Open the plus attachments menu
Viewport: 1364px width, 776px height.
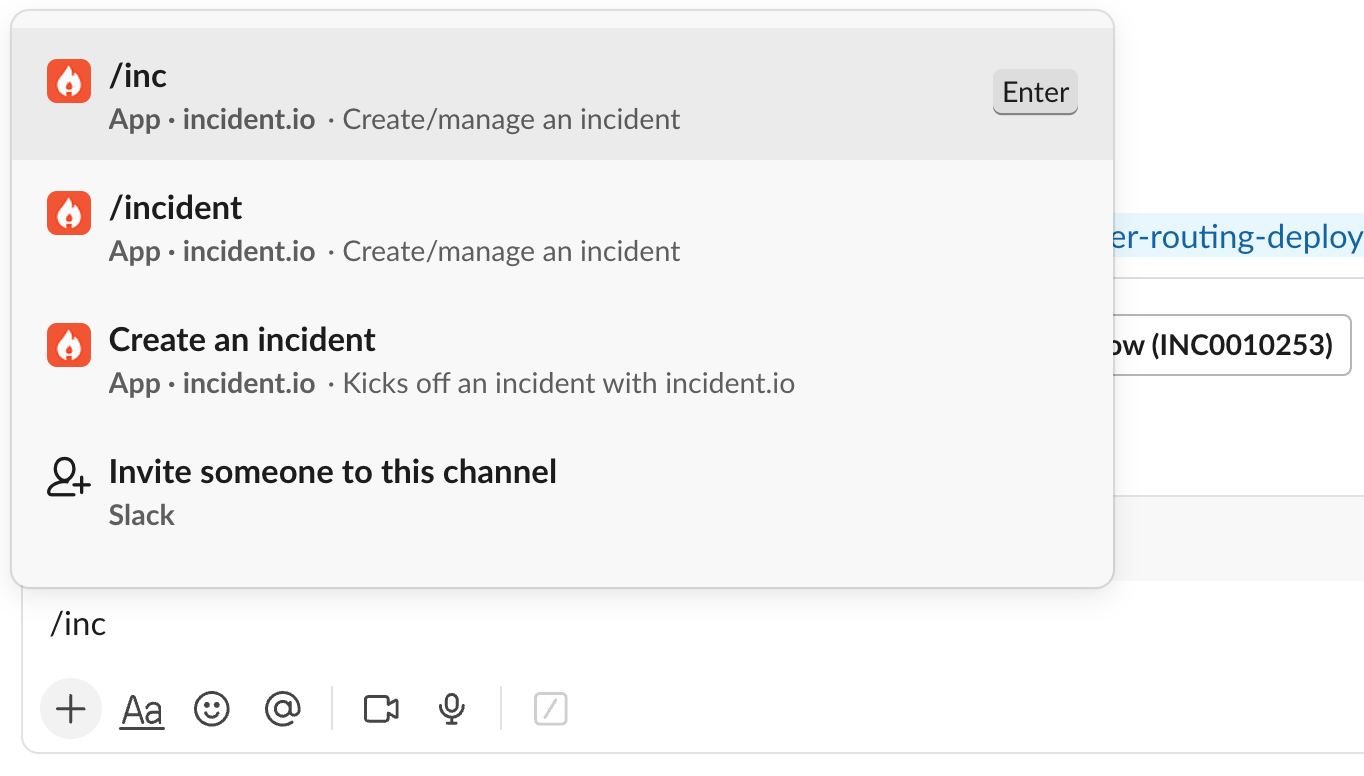pyautogui.click(x=70, y=709)
